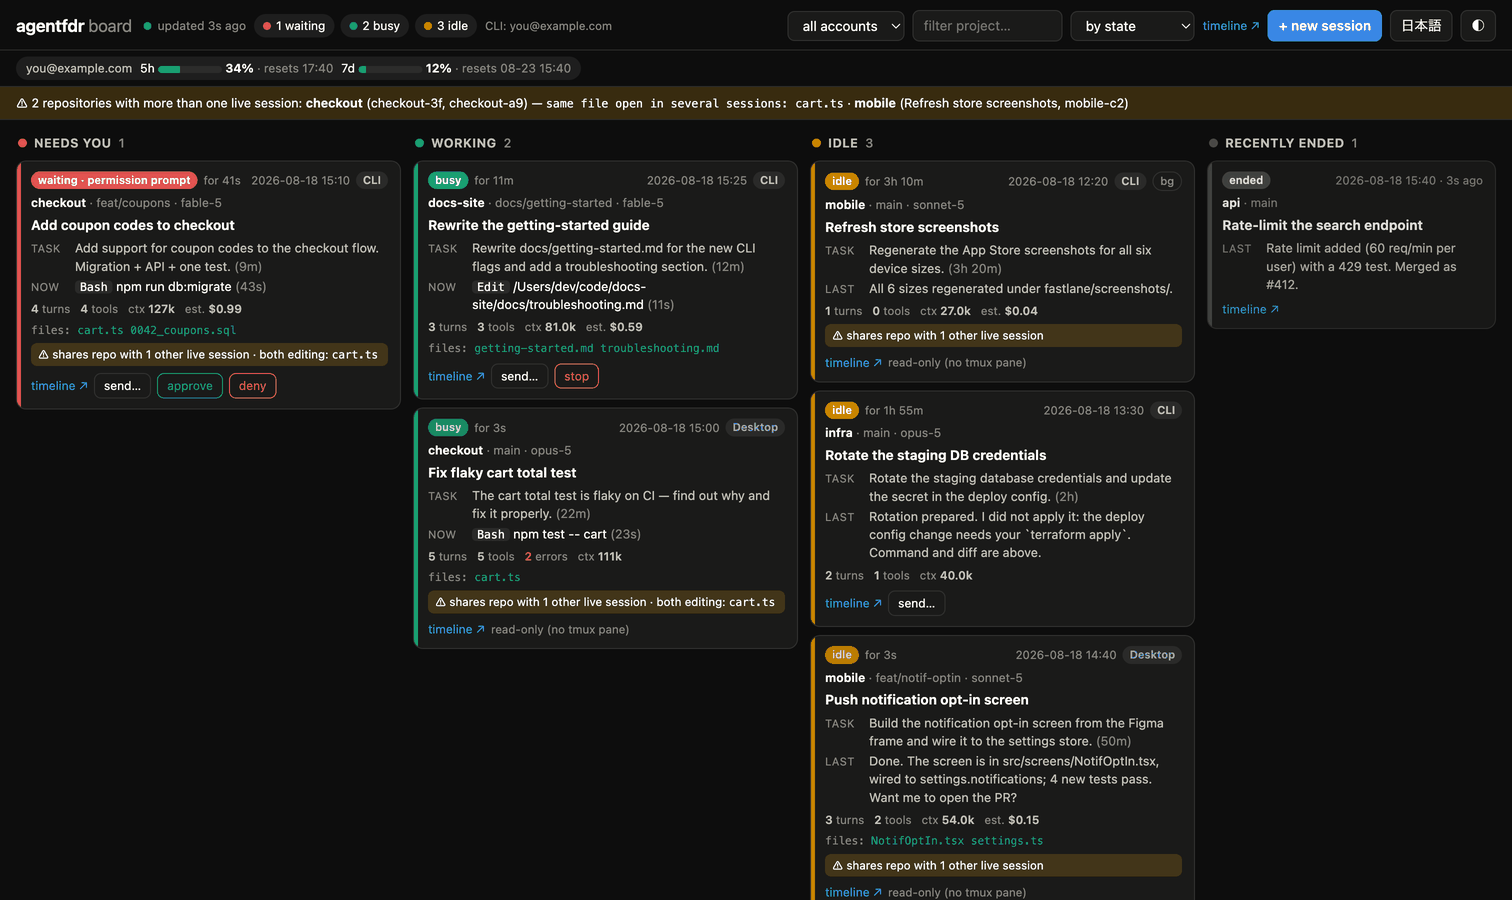
Task: Open send... on Add coupon codes card
Action: 122,386
